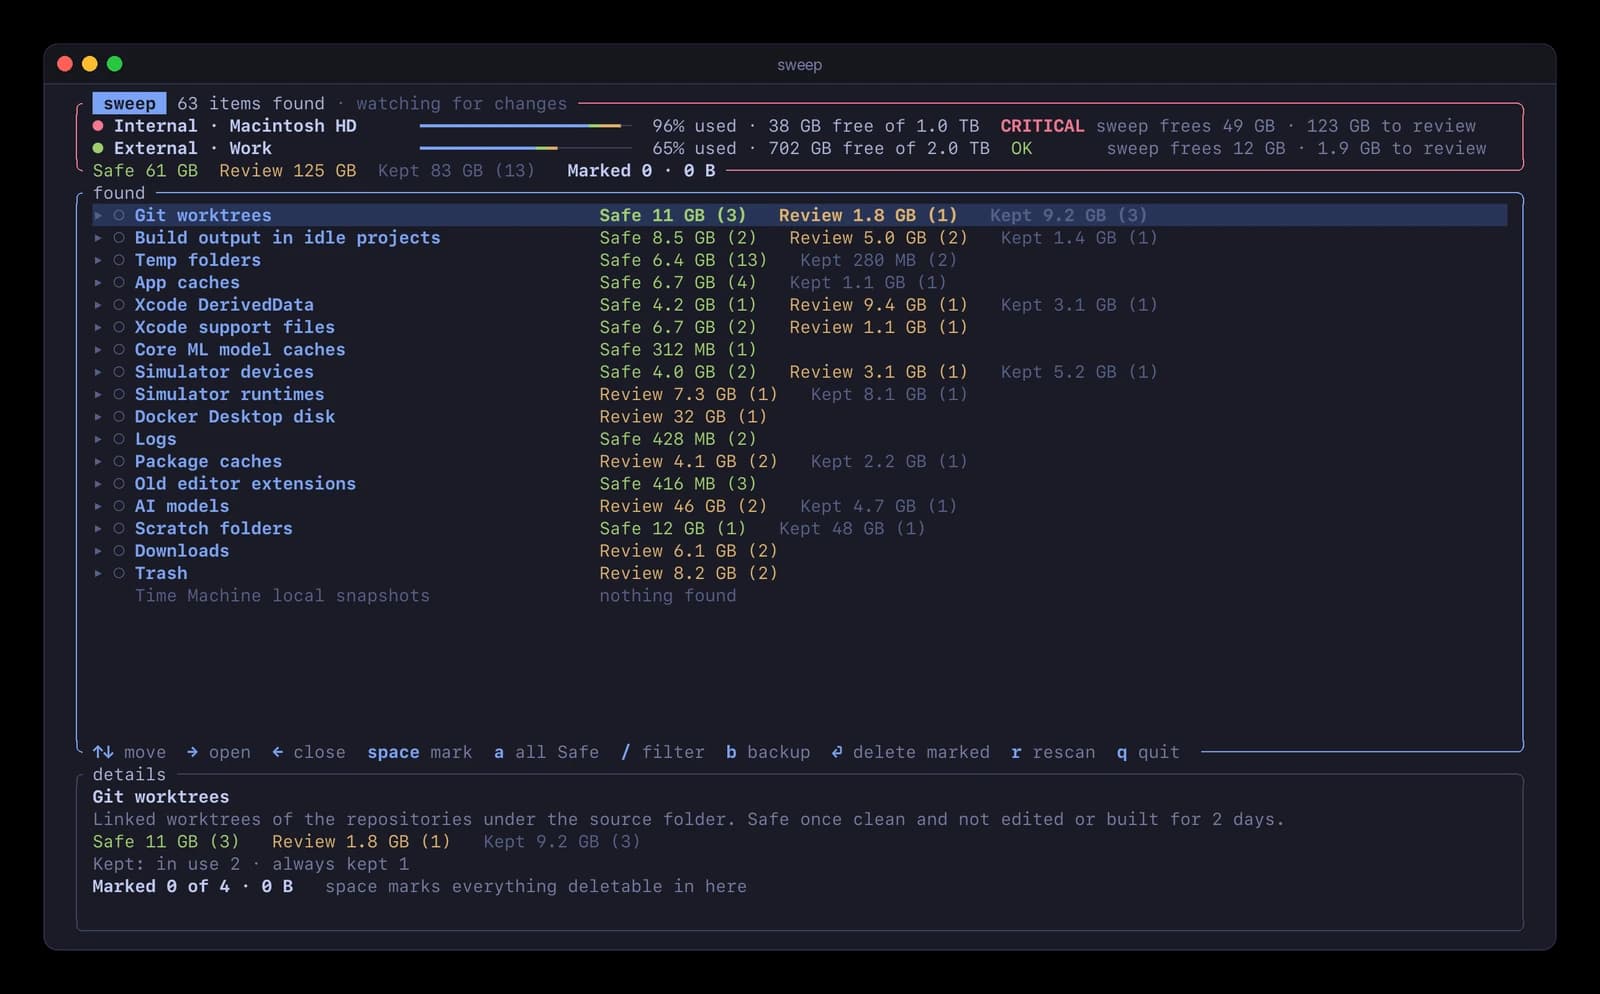Mark the Logs row circle
Viewport: 1600px width, 994px height.
point(119,439)
